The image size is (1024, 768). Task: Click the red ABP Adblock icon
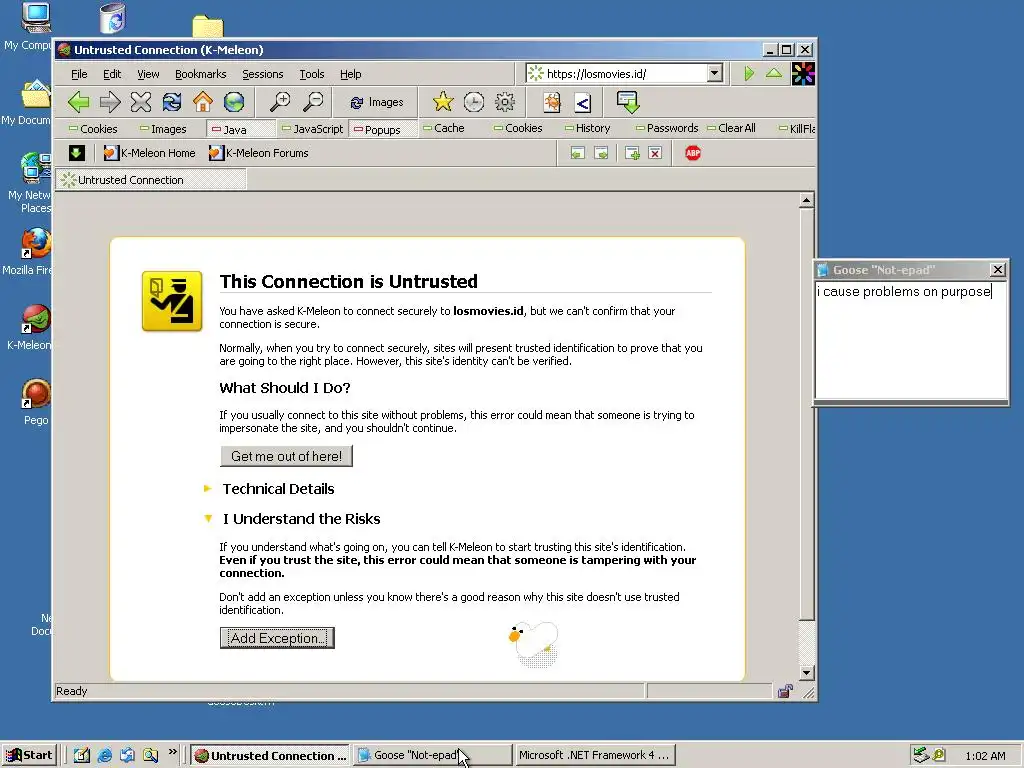coord(693,153)
